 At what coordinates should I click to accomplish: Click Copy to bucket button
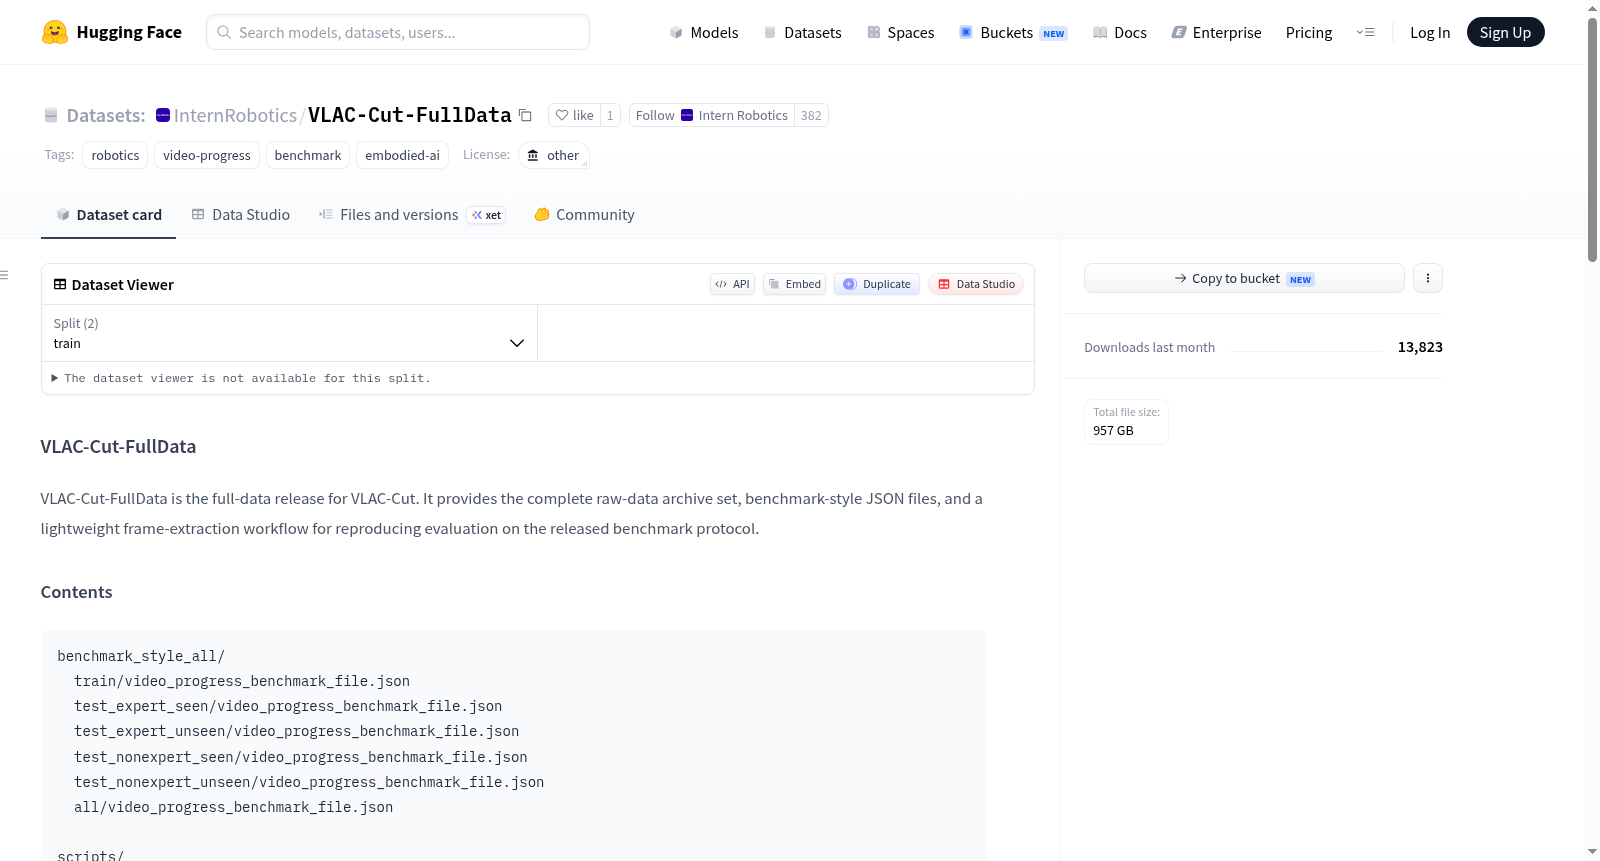pos(1244,278)
